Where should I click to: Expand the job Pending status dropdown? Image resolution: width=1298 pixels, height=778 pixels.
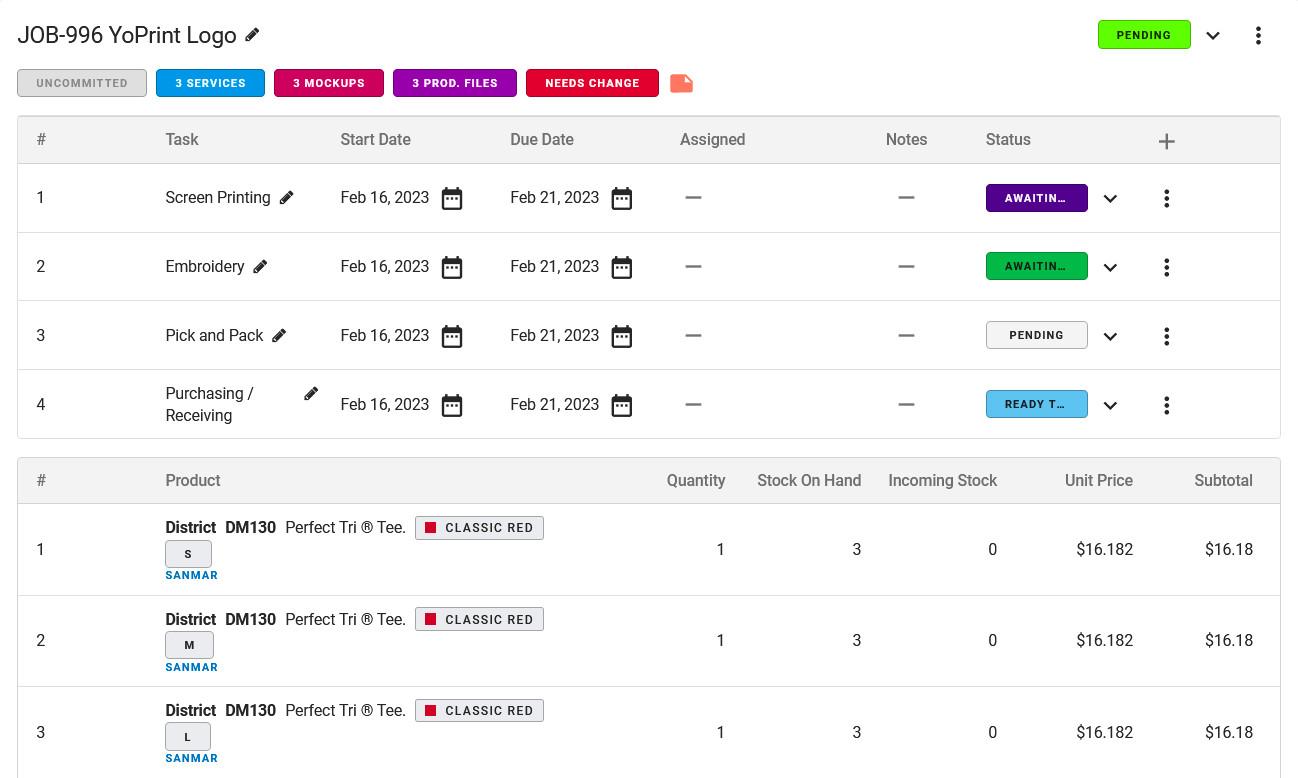tap(1213, 35)
